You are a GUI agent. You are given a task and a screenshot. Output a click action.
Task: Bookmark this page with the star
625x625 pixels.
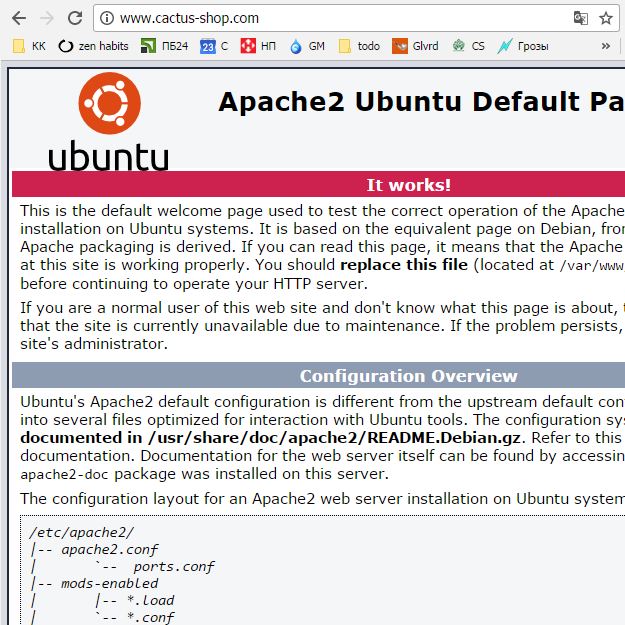[x=606, y=18]
